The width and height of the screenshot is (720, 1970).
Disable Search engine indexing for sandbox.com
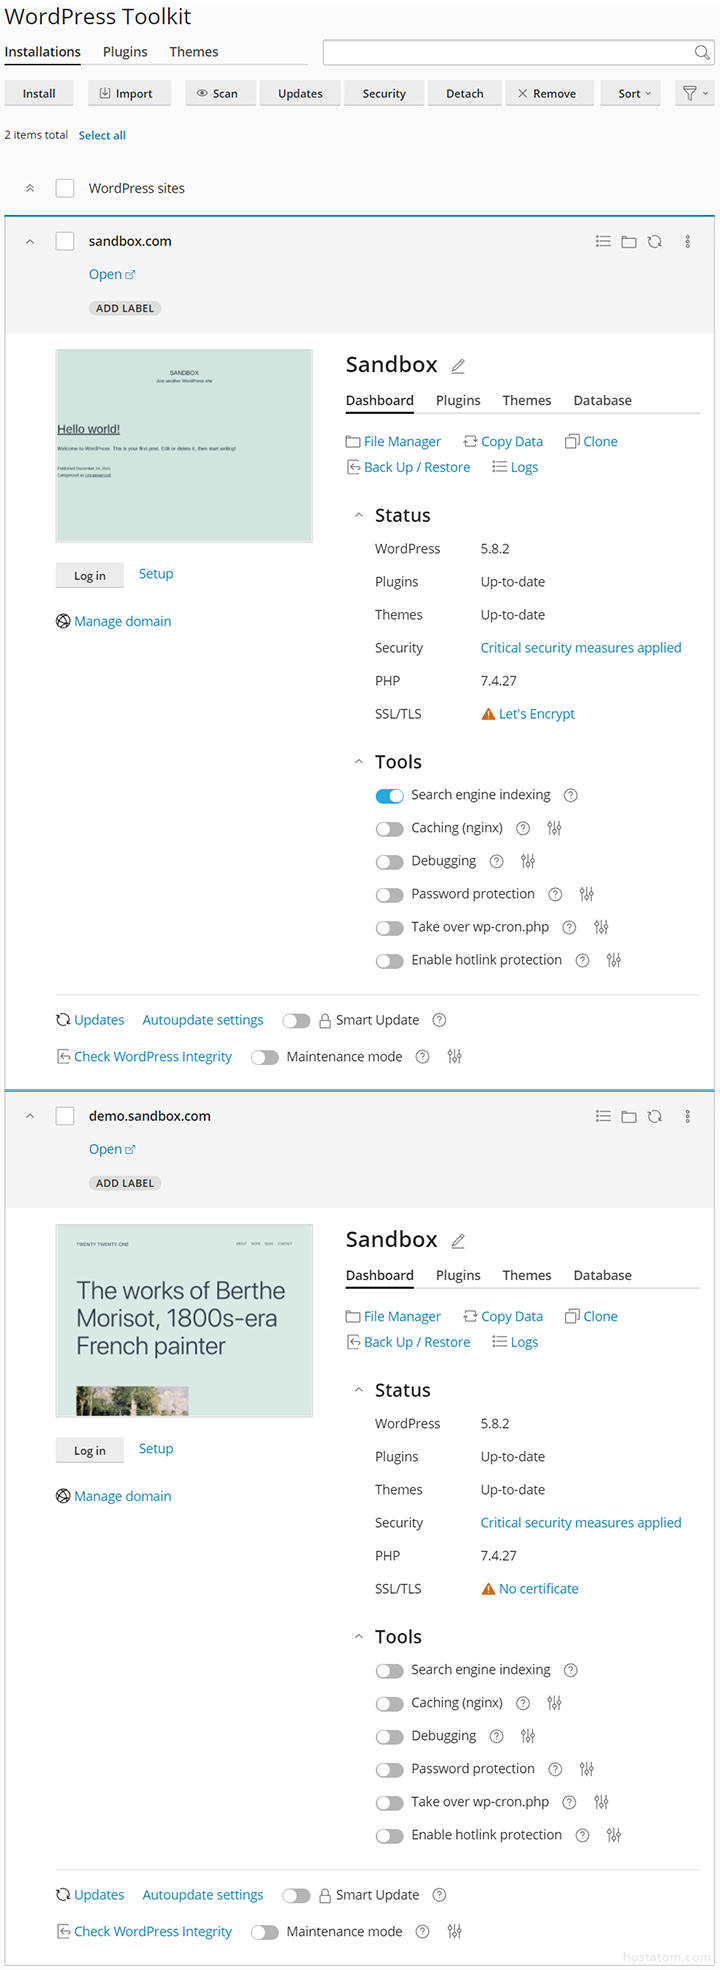click(389, 796)
